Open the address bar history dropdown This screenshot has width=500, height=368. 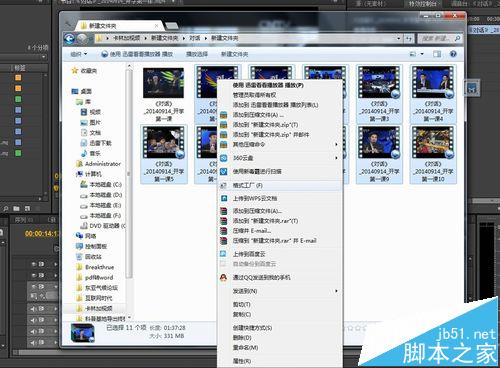pyautogui.click(x=399, y=39)
